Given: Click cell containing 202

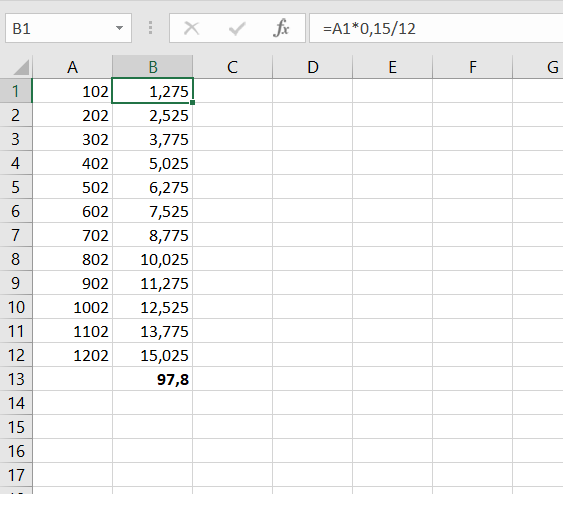Looking at the screenshot, I should tap(73, 115).
